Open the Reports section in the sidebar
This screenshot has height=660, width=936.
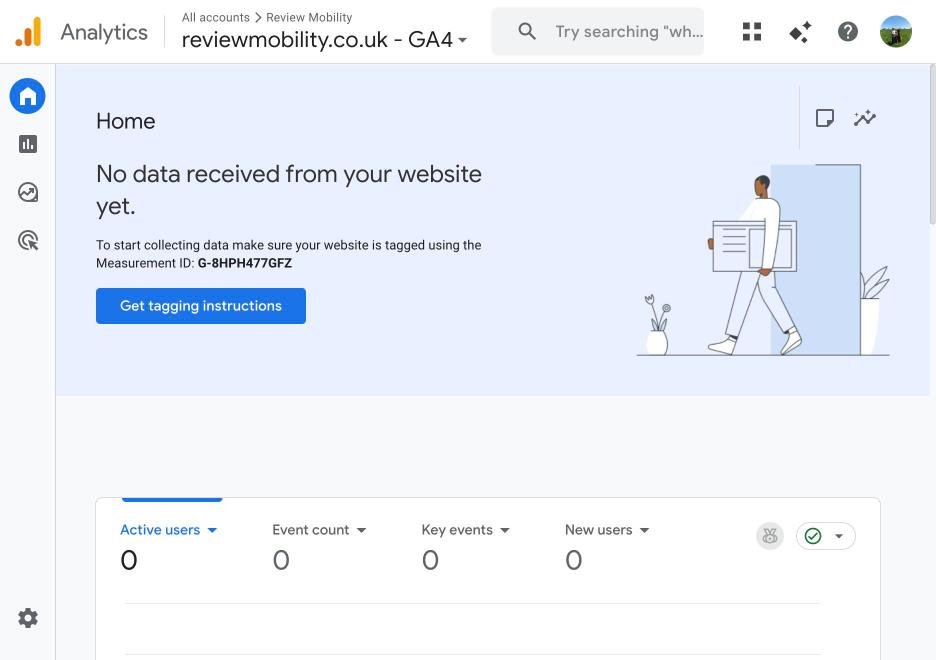27,143
